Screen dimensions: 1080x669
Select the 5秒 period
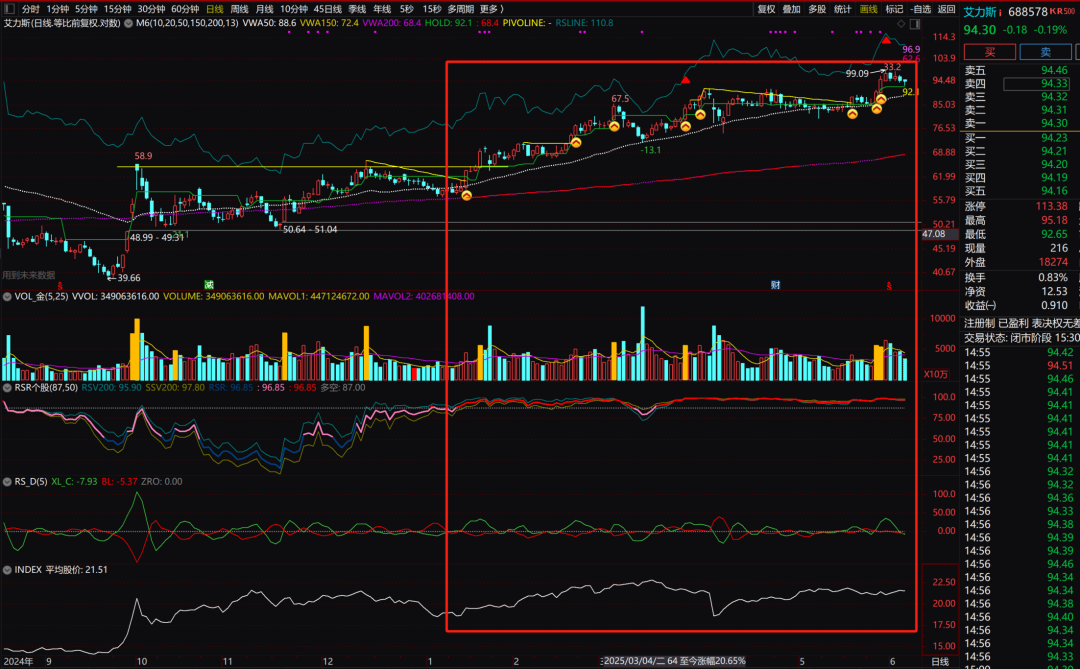click(x=406, y=9)
